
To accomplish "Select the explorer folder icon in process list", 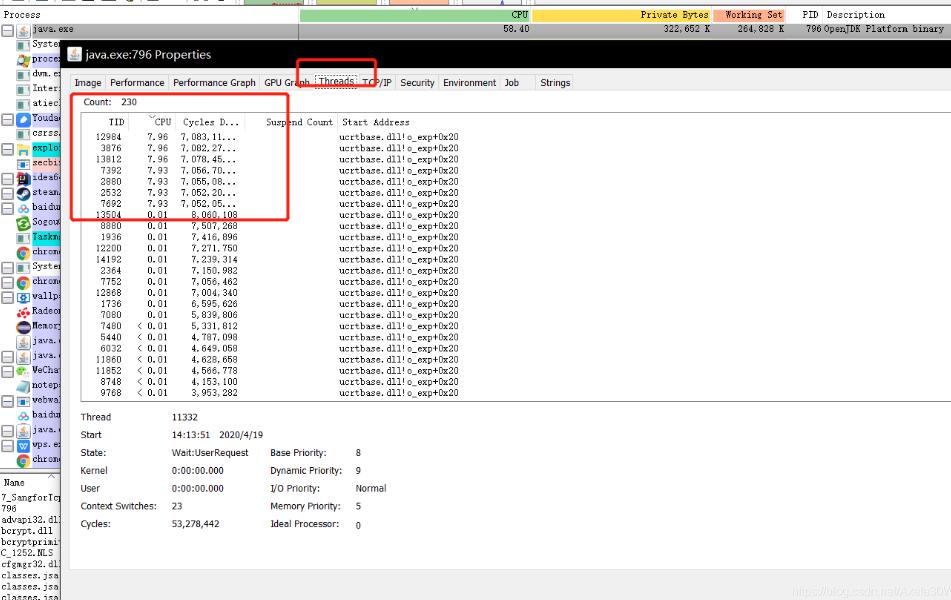I will 24,149.
